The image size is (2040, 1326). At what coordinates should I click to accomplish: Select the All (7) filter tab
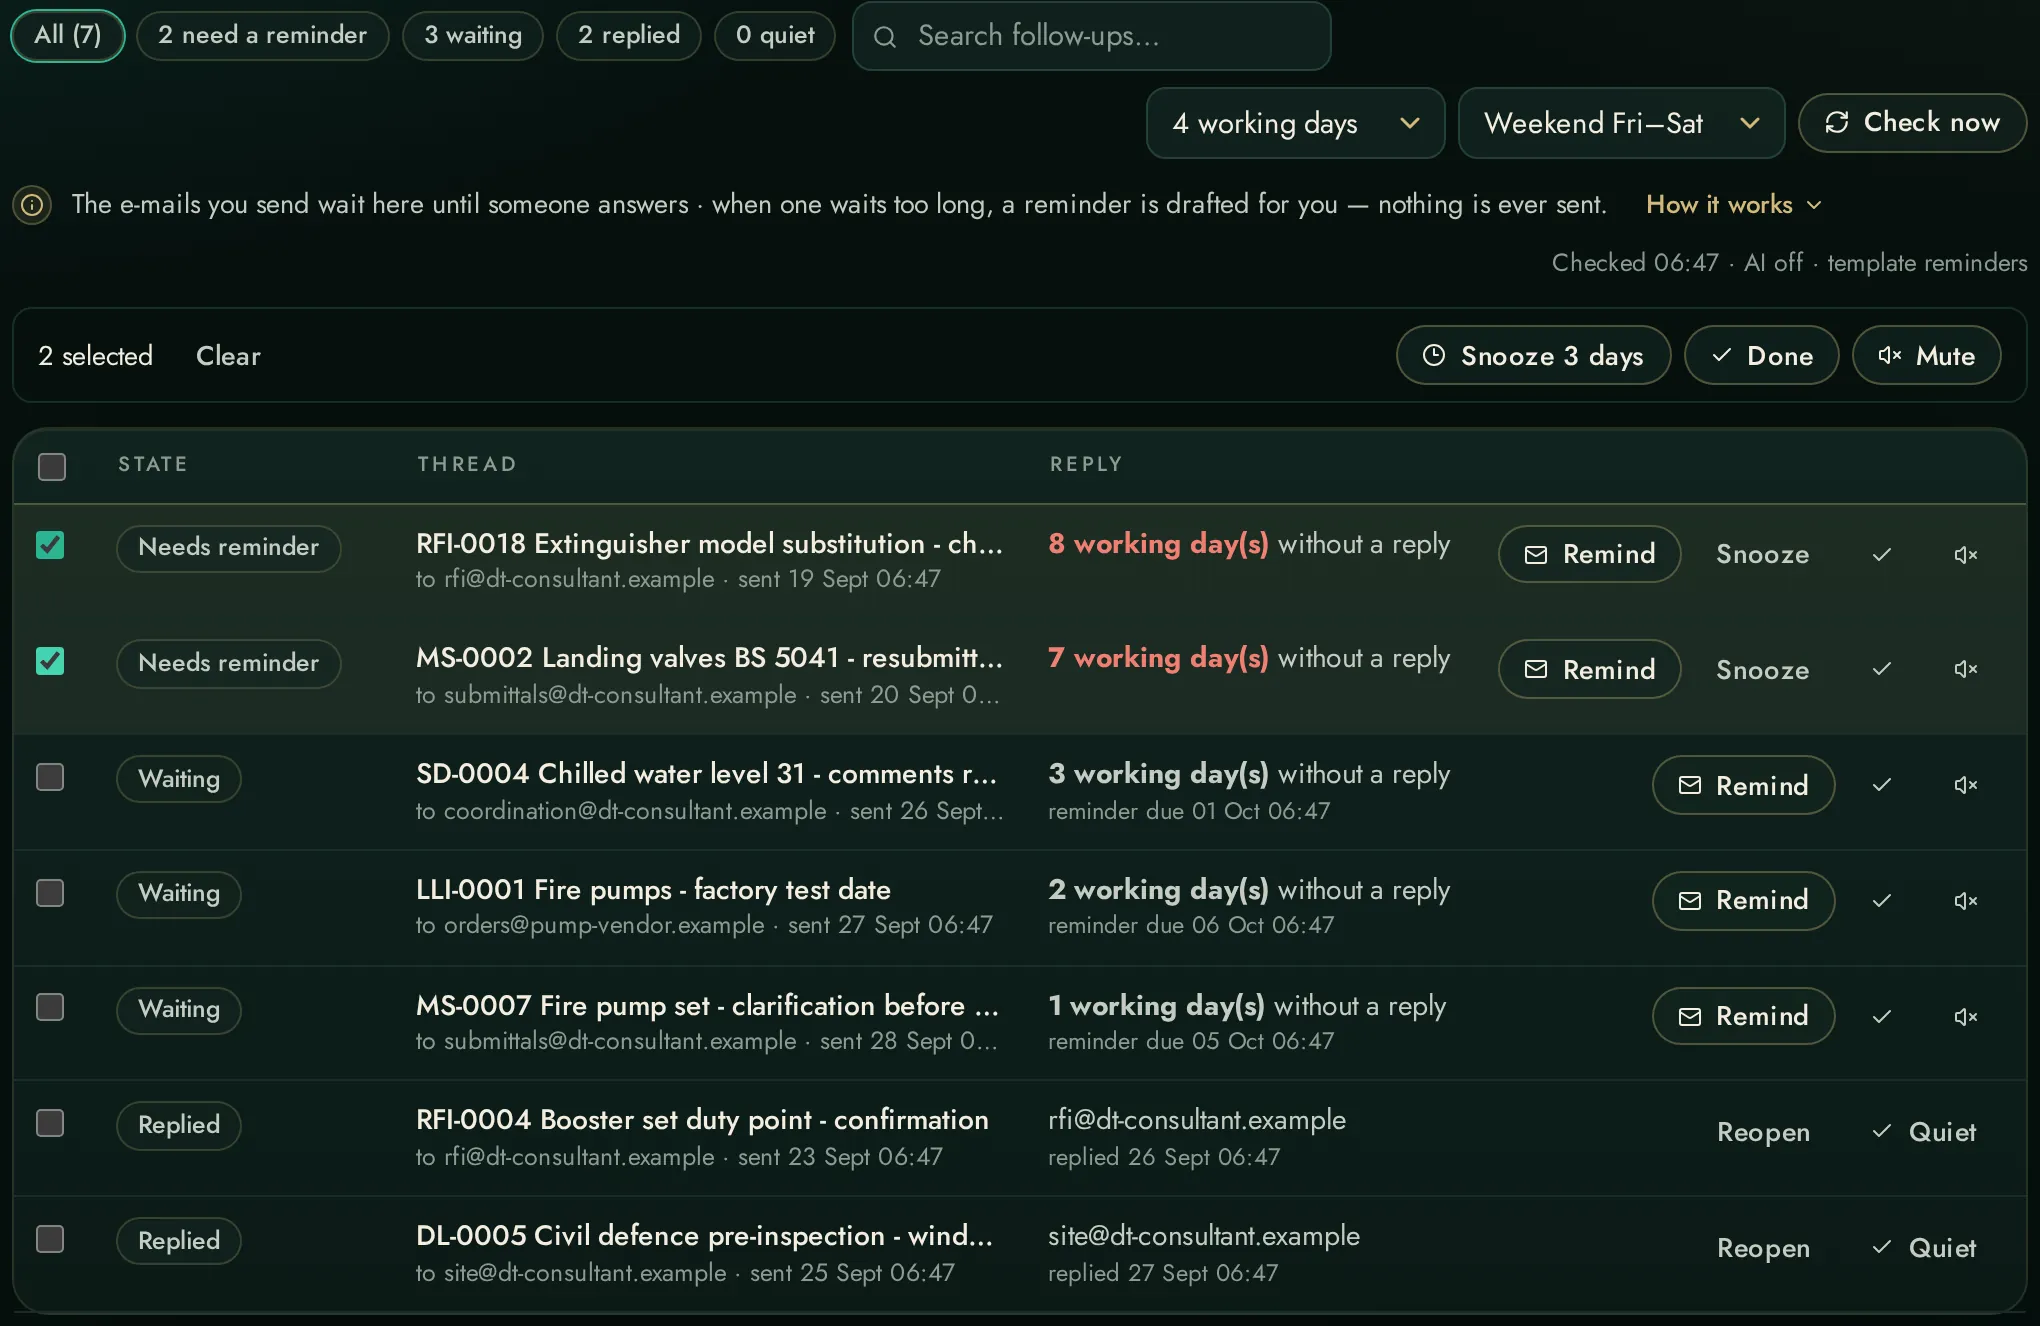68,35
